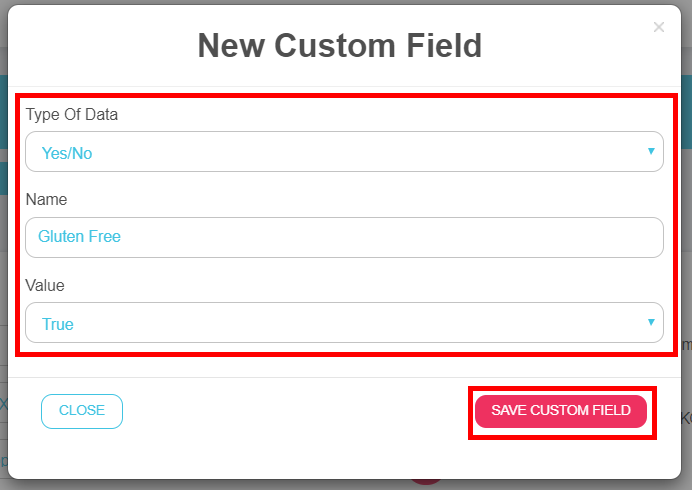Click the pink circle below the dialog

coord(427,482)
